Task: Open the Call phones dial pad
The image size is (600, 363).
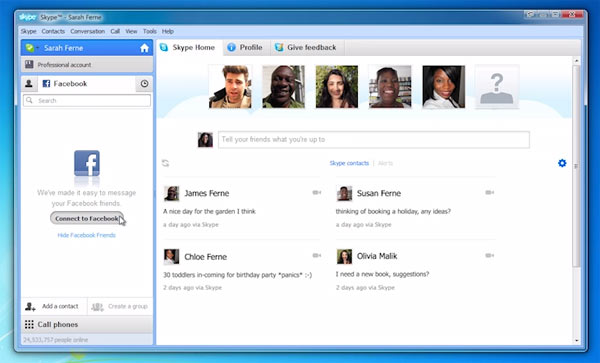Action: point(87,324)
